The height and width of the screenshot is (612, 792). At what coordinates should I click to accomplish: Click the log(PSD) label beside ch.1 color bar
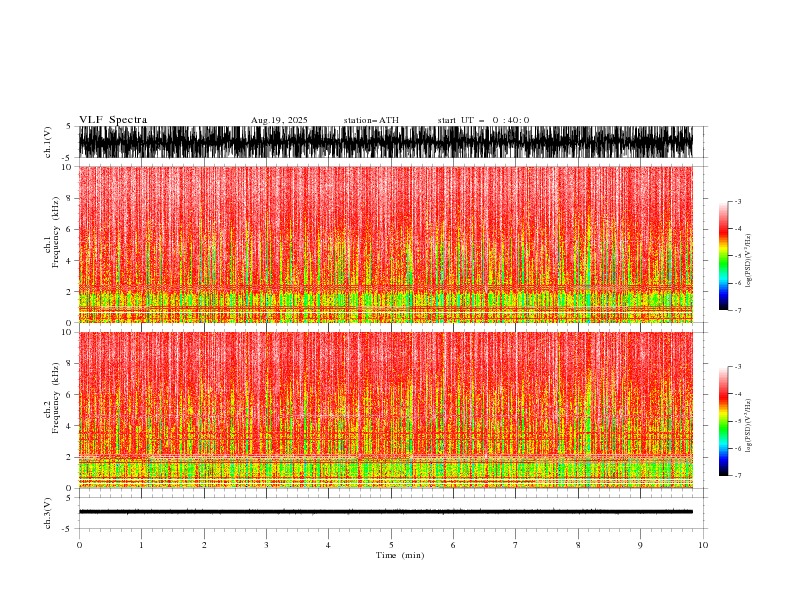pos(749,261)
